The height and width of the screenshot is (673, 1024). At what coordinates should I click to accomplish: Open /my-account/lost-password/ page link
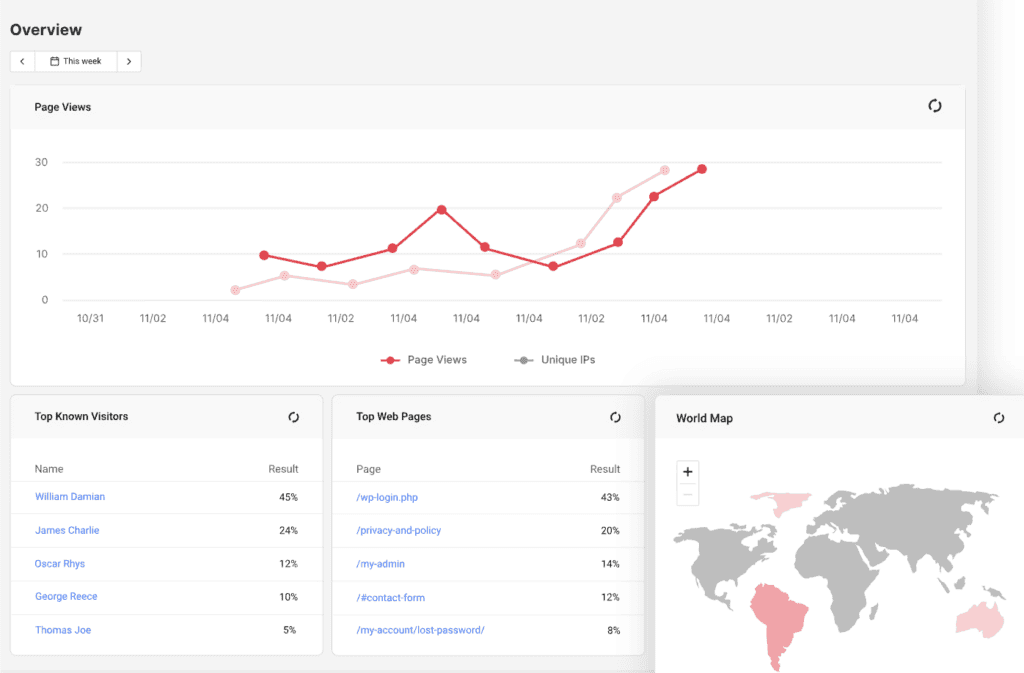[x=420, y=630]
